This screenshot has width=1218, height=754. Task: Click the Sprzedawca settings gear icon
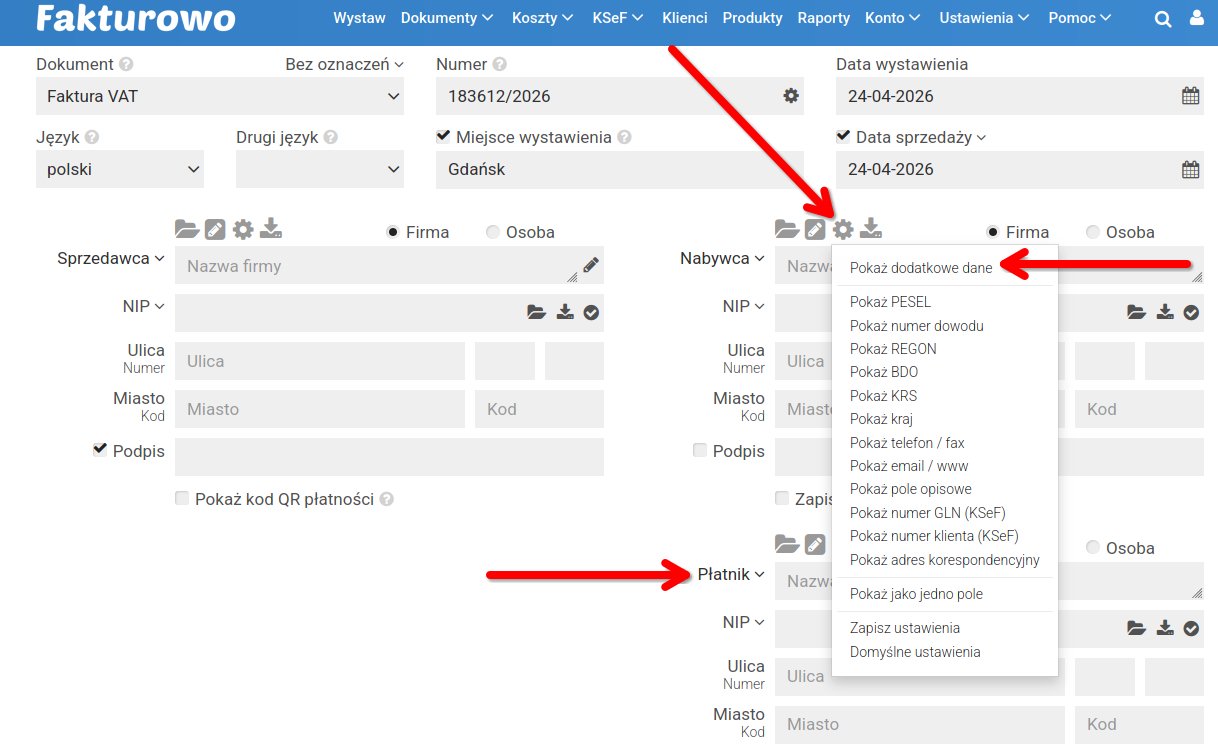tap(243, 229)
